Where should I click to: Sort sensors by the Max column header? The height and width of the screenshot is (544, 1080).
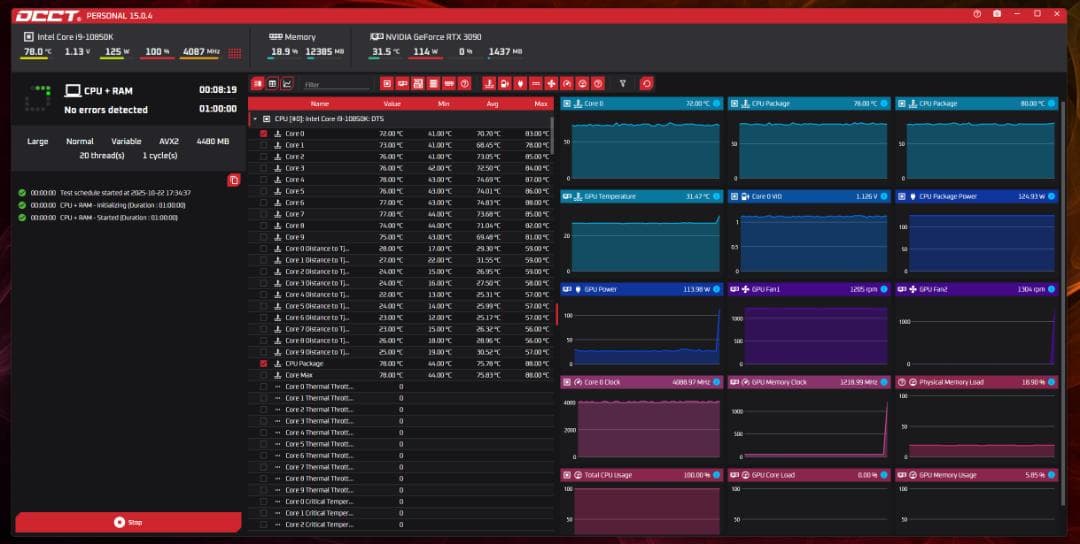pyautogui.click(x=540, y=103)
